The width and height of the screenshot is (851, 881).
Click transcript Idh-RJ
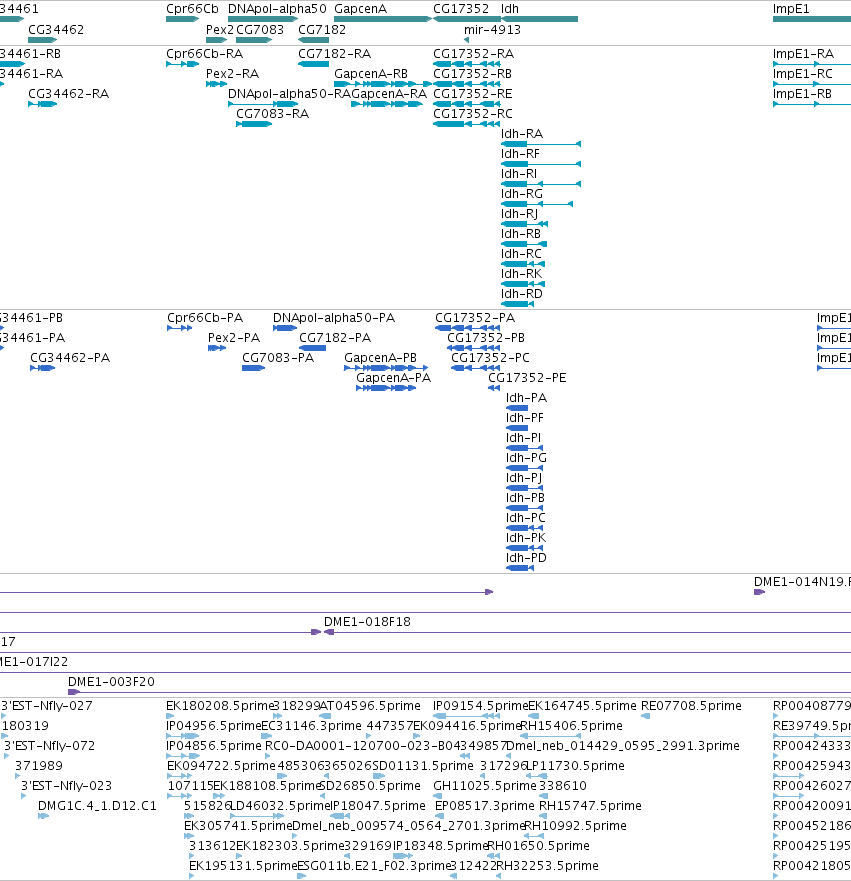pos(520,214)
